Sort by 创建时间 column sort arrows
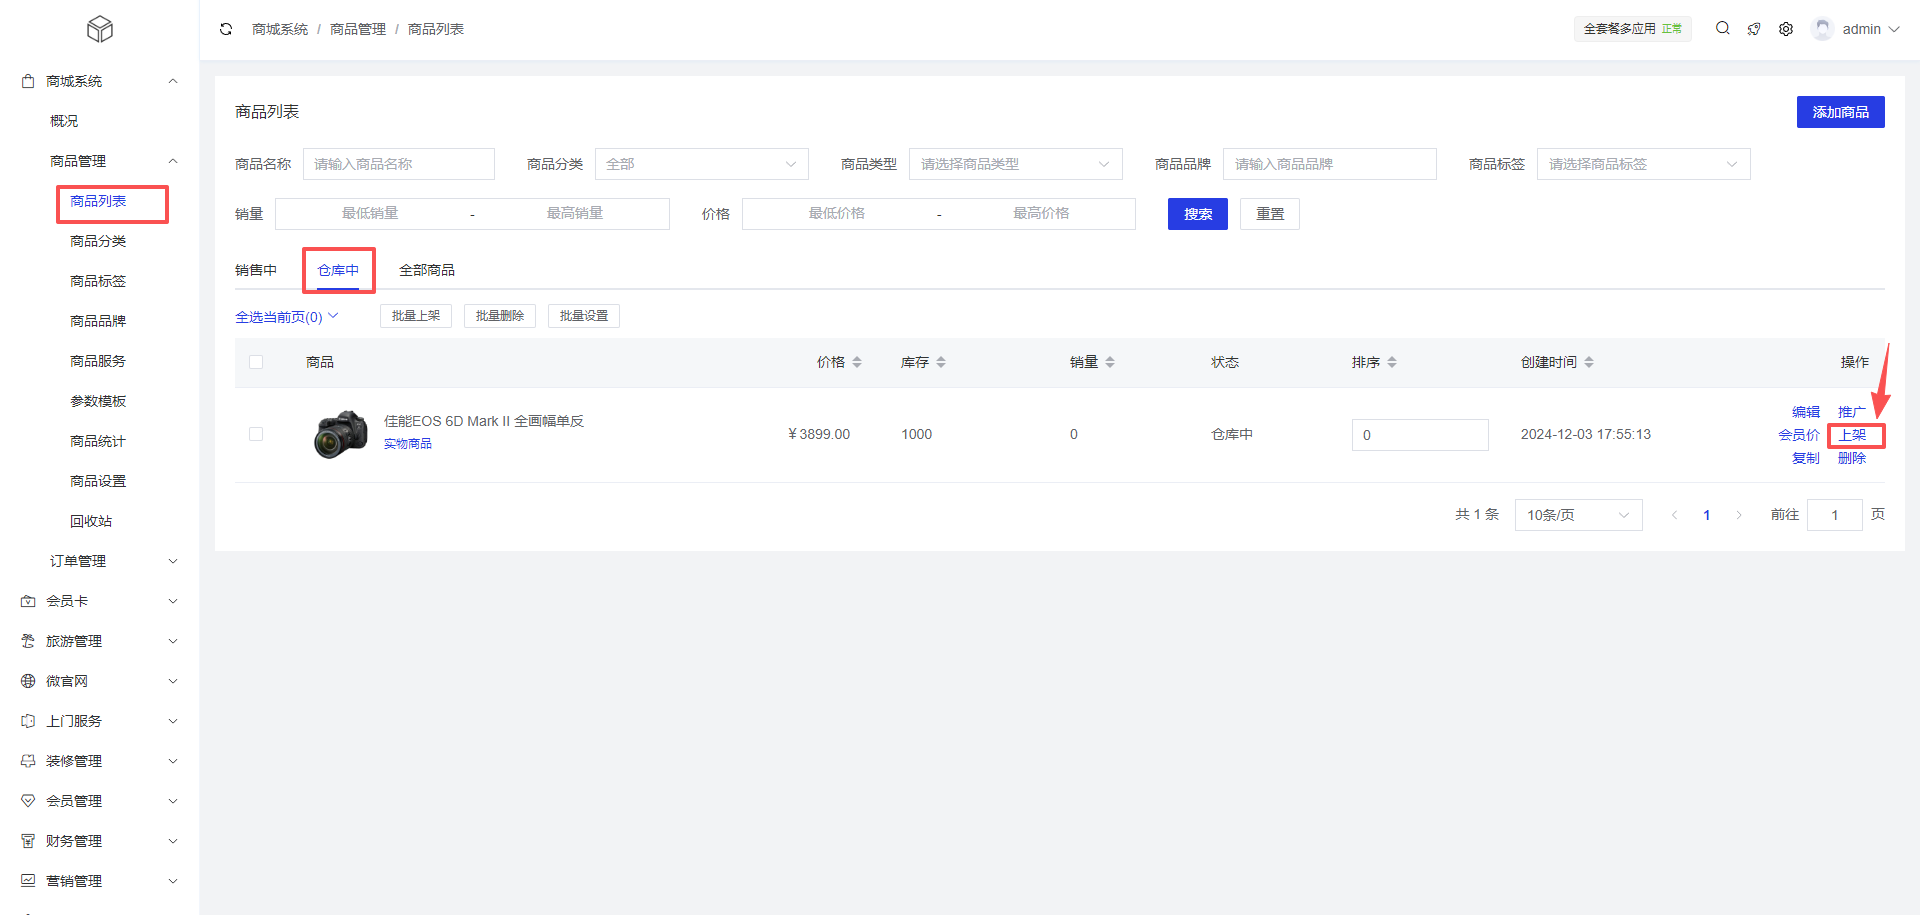Image resolution: width=1920 pixels, height=915 pixels. pyautogui.click(x=1589, y=362)
